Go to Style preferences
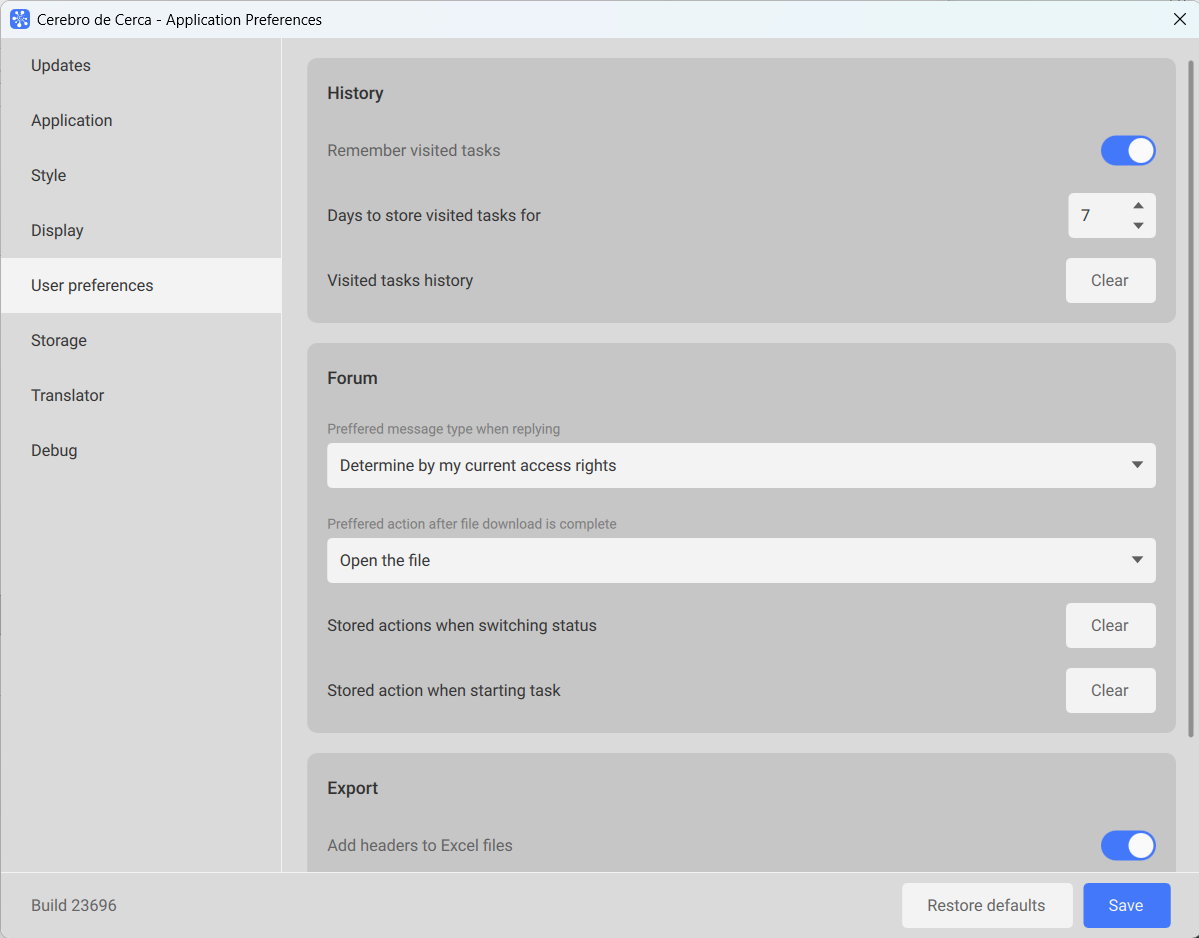1199x938 pixels. tap(49, 176)
